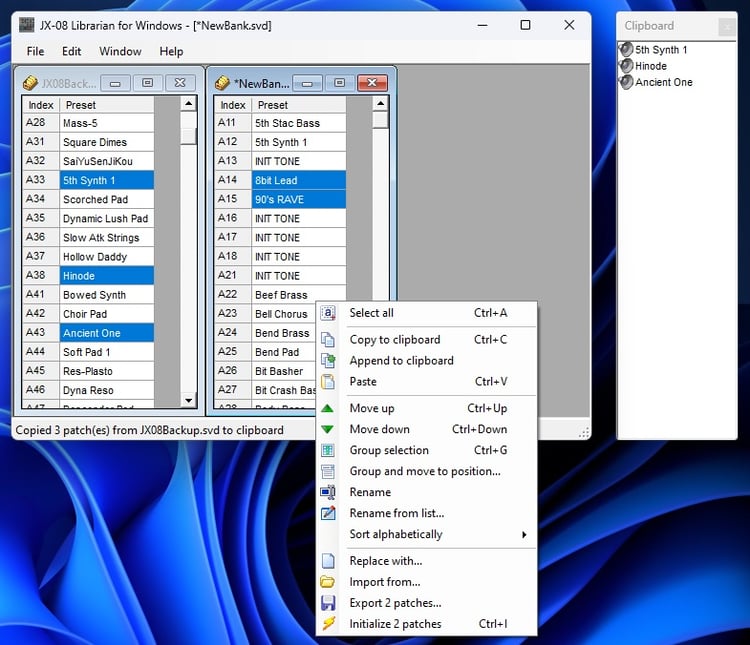Click the Rename from list pencil icon

point(328,513)
